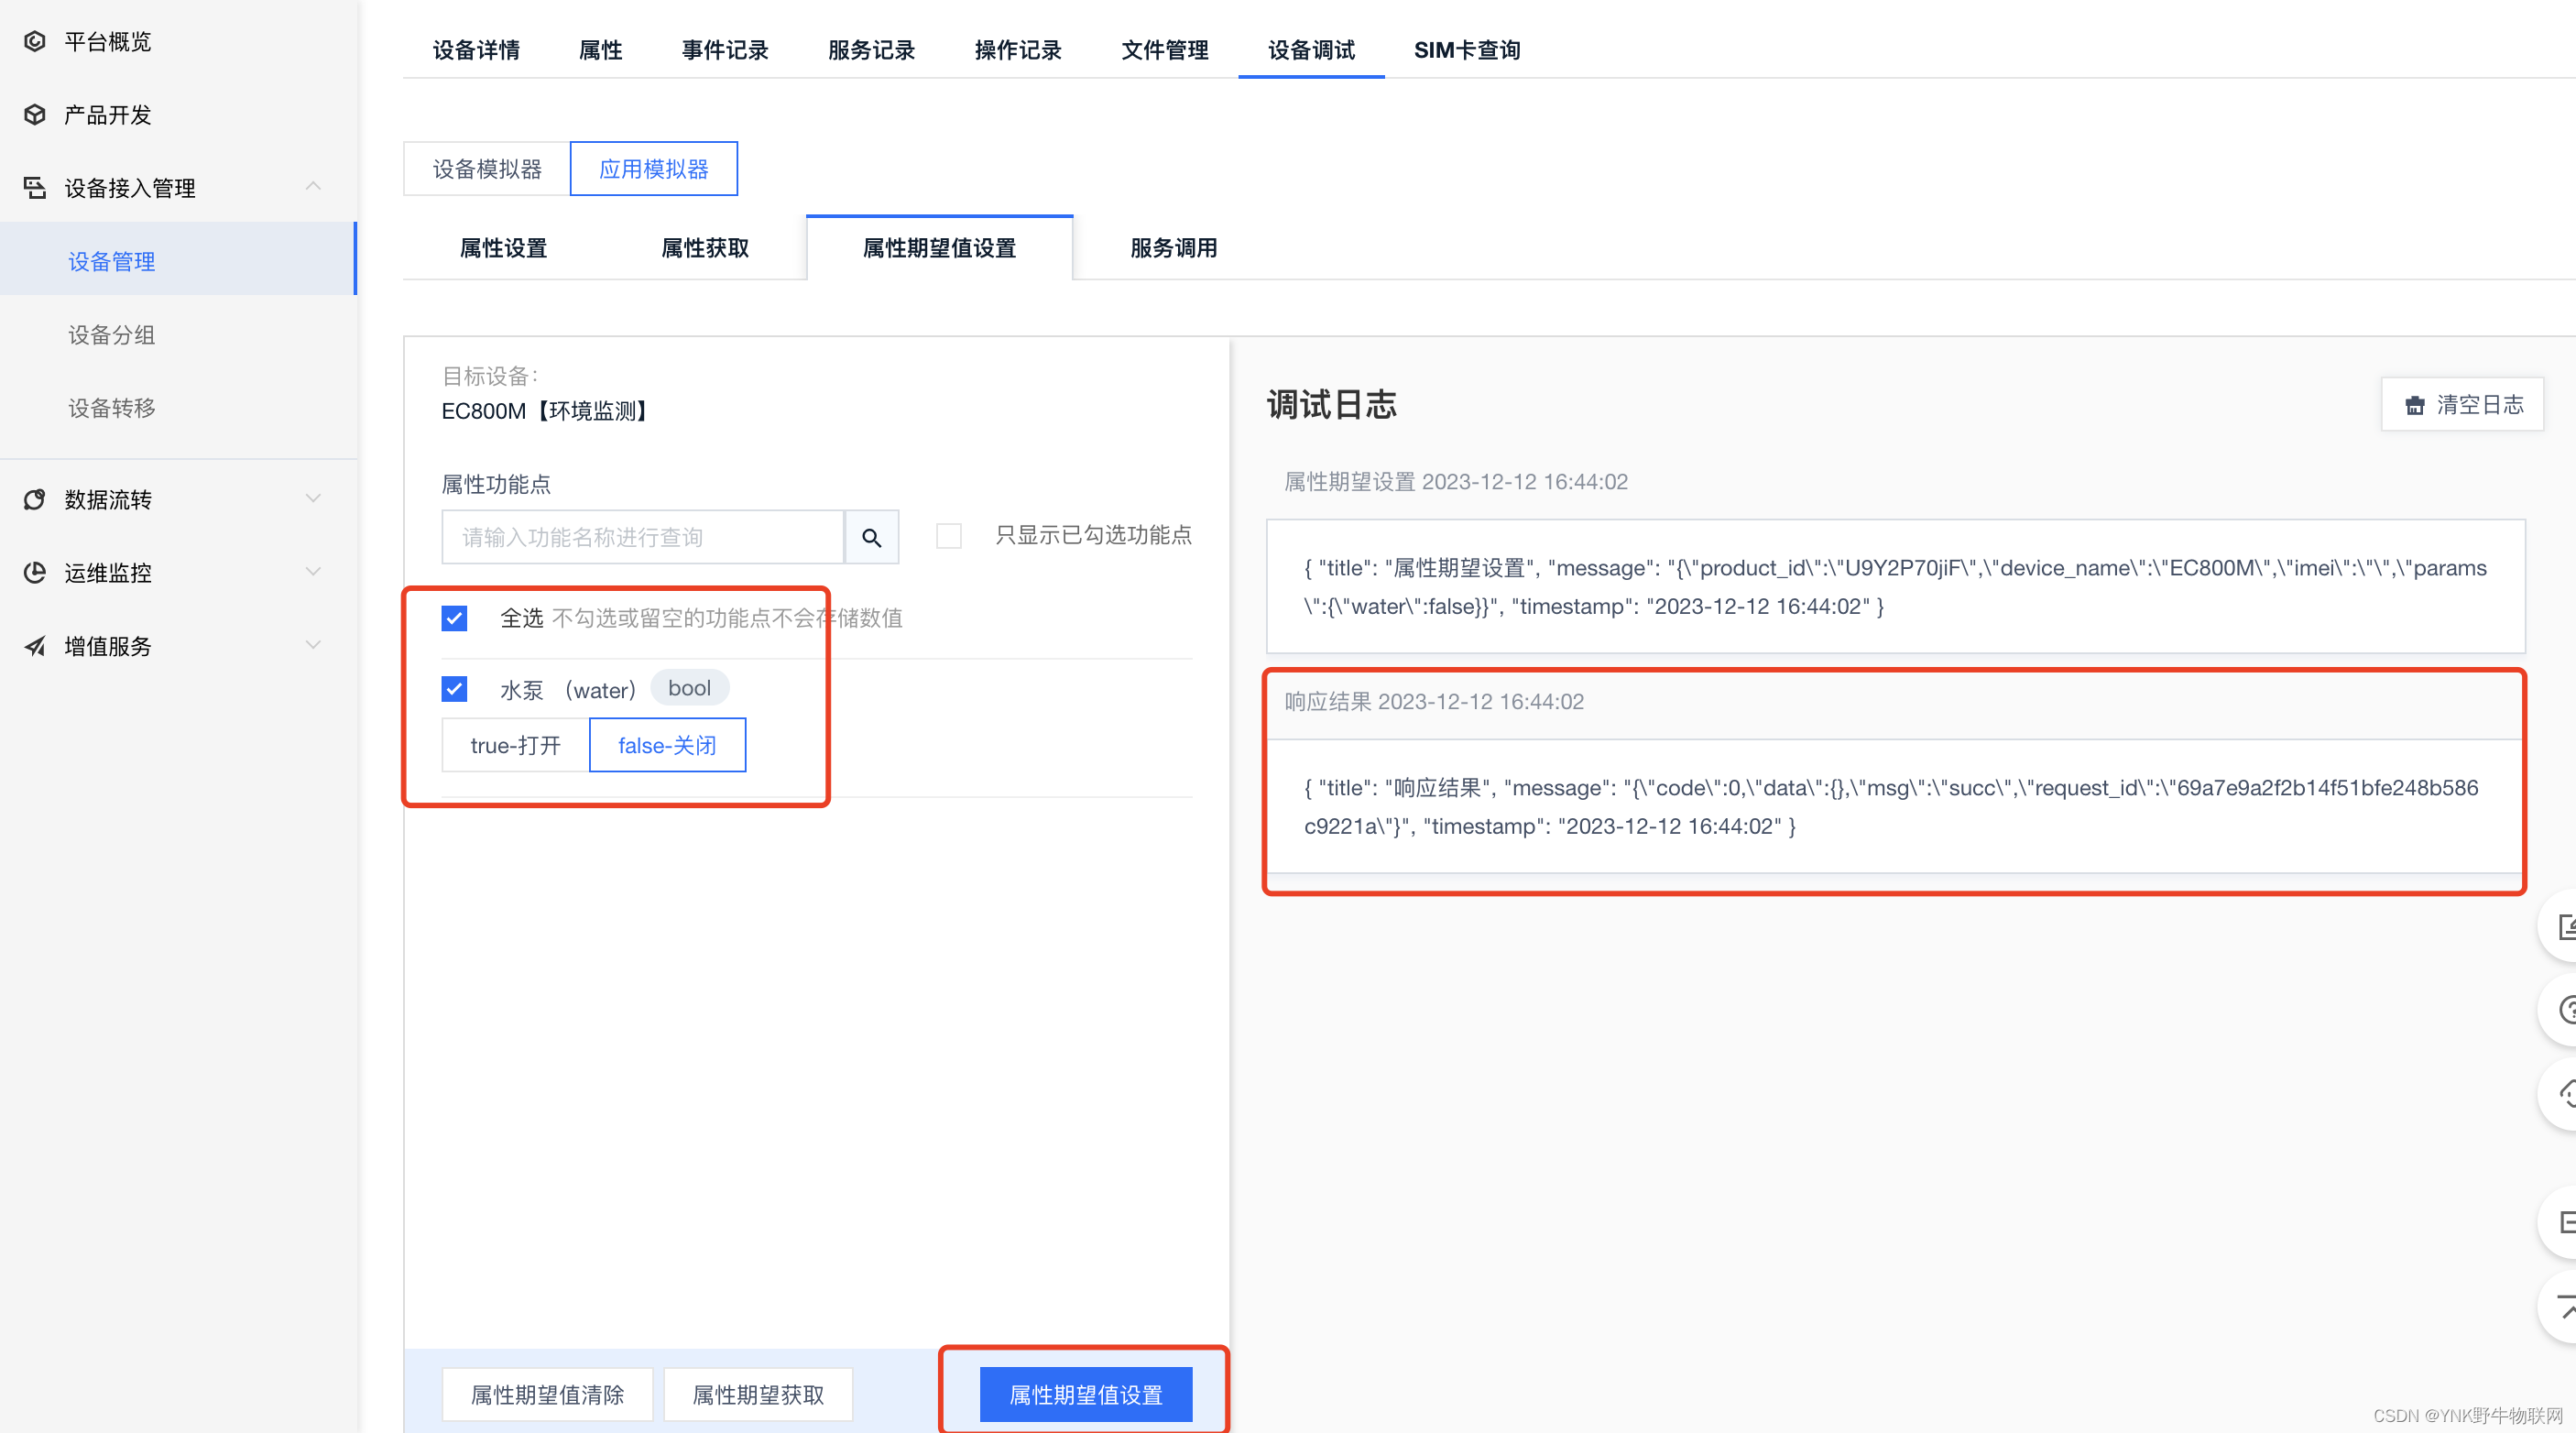Click the 运维监控 pie chart icon
The height and width of the screenshot is (1433, 2576).
(35, 572)
